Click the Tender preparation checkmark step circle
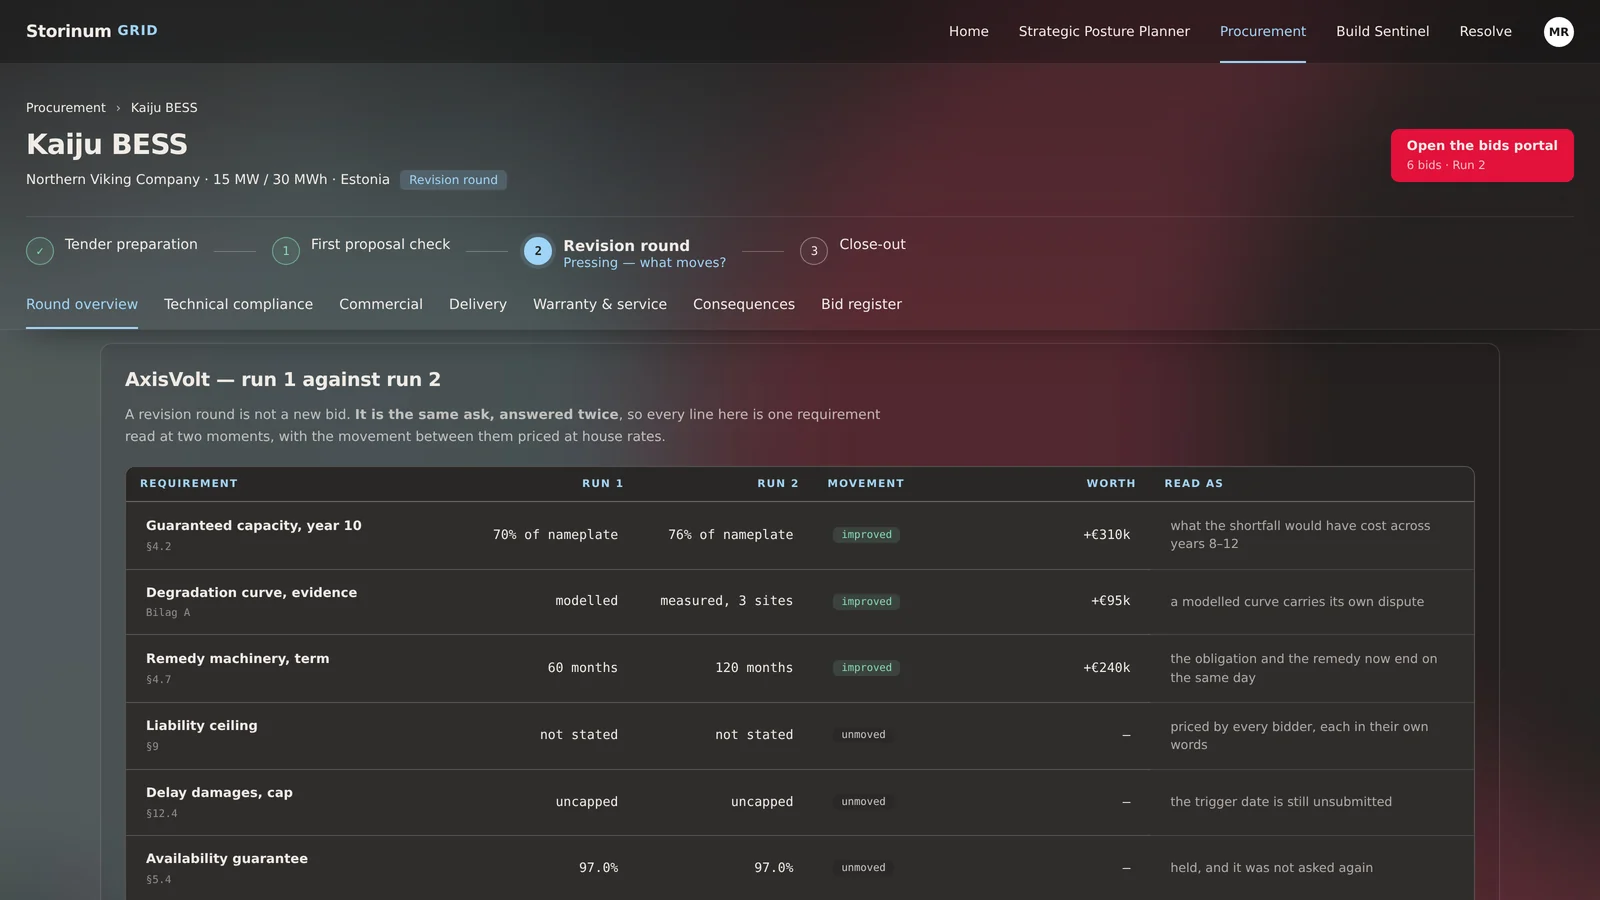Viewport: 1600px width, 900px height. (40, 251)
